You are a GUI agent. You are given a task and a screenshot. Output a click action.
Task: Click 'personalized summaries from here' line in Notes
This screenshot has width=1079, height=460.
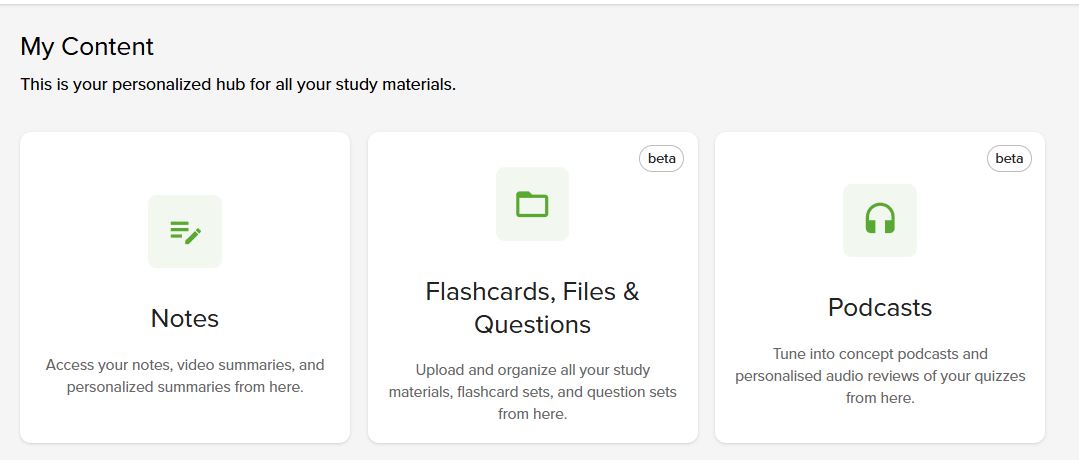tap(185, 387)
